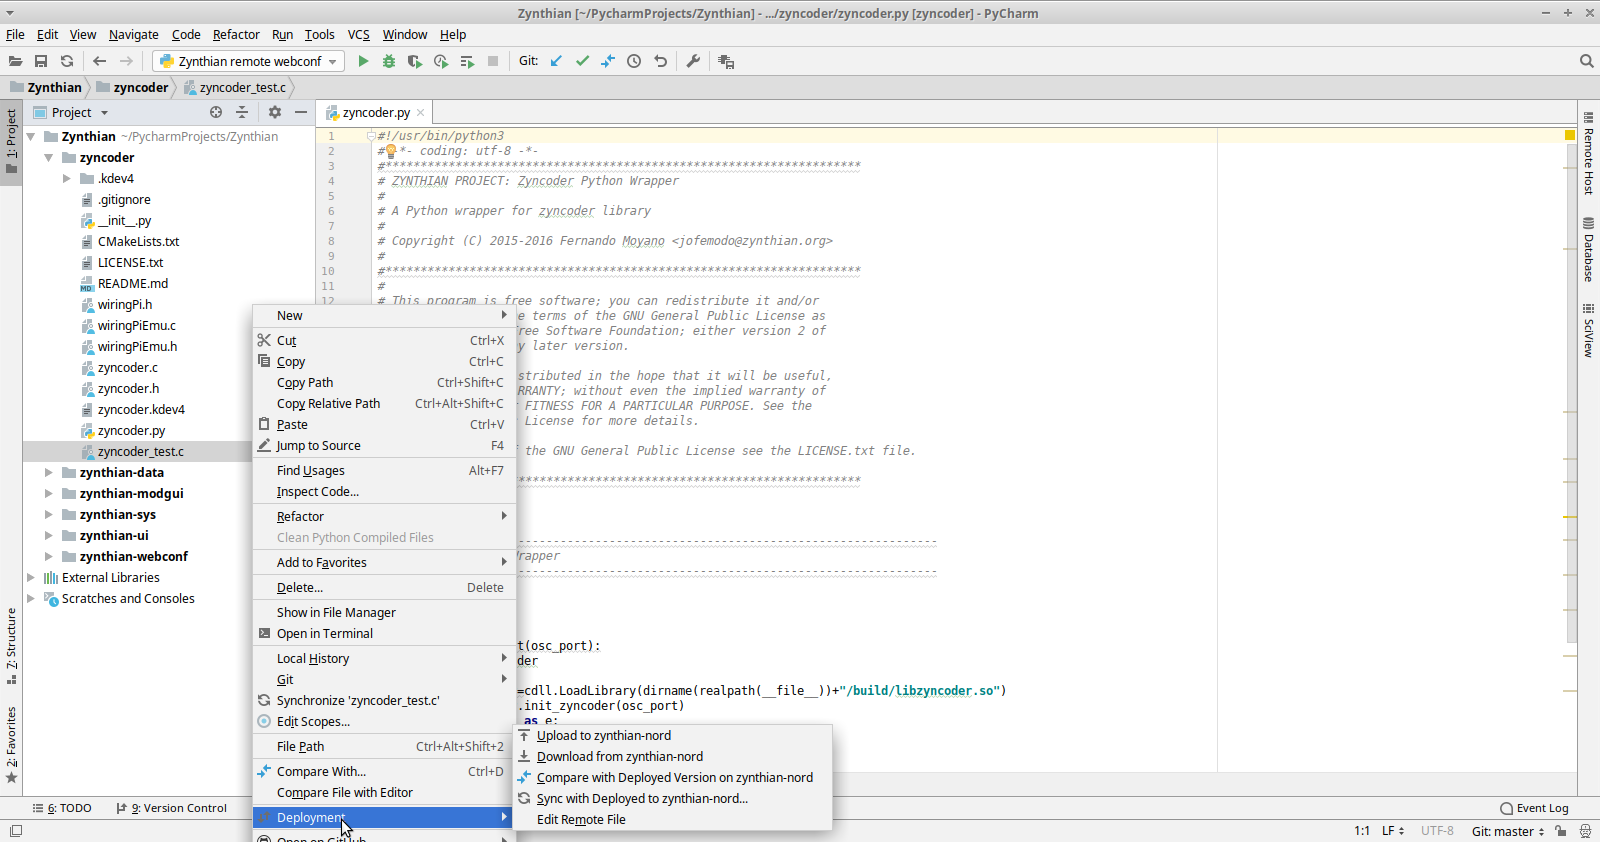The height and width of the screenshot is (842, 1600).
Task: Hide the Project panel with minus icon
Action: [301, 112]
